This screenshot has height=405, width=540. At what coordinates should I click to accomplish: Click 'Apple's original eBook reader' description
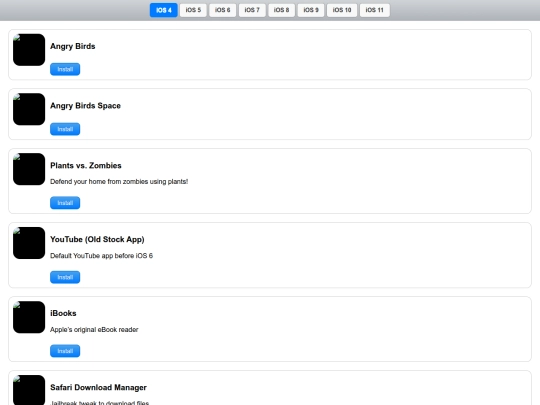point(94,330)
